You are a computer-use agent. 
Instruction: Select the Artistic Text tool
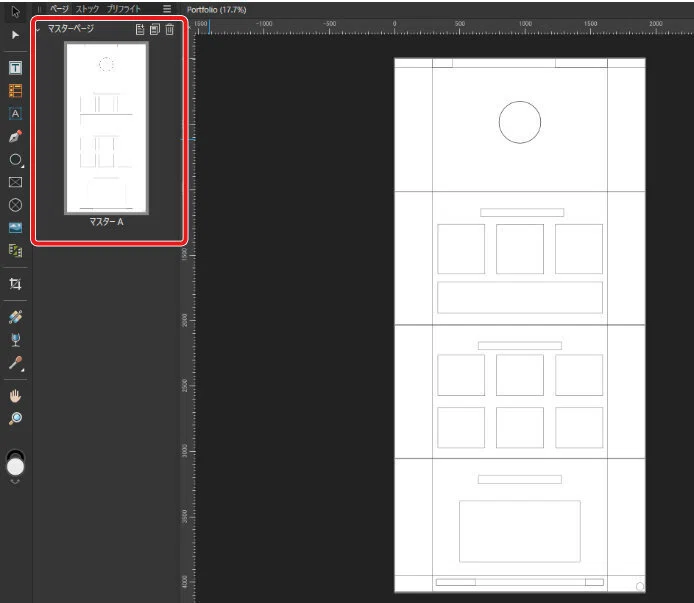click(x=15, y=114)
